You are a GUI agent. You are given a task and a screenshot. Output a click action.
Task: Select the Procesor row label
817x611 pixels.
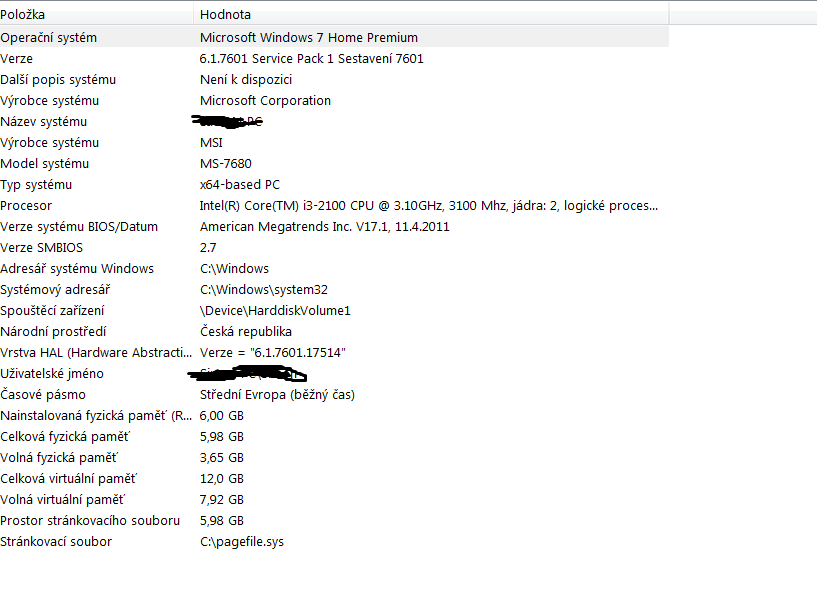(x=26, y=206)
